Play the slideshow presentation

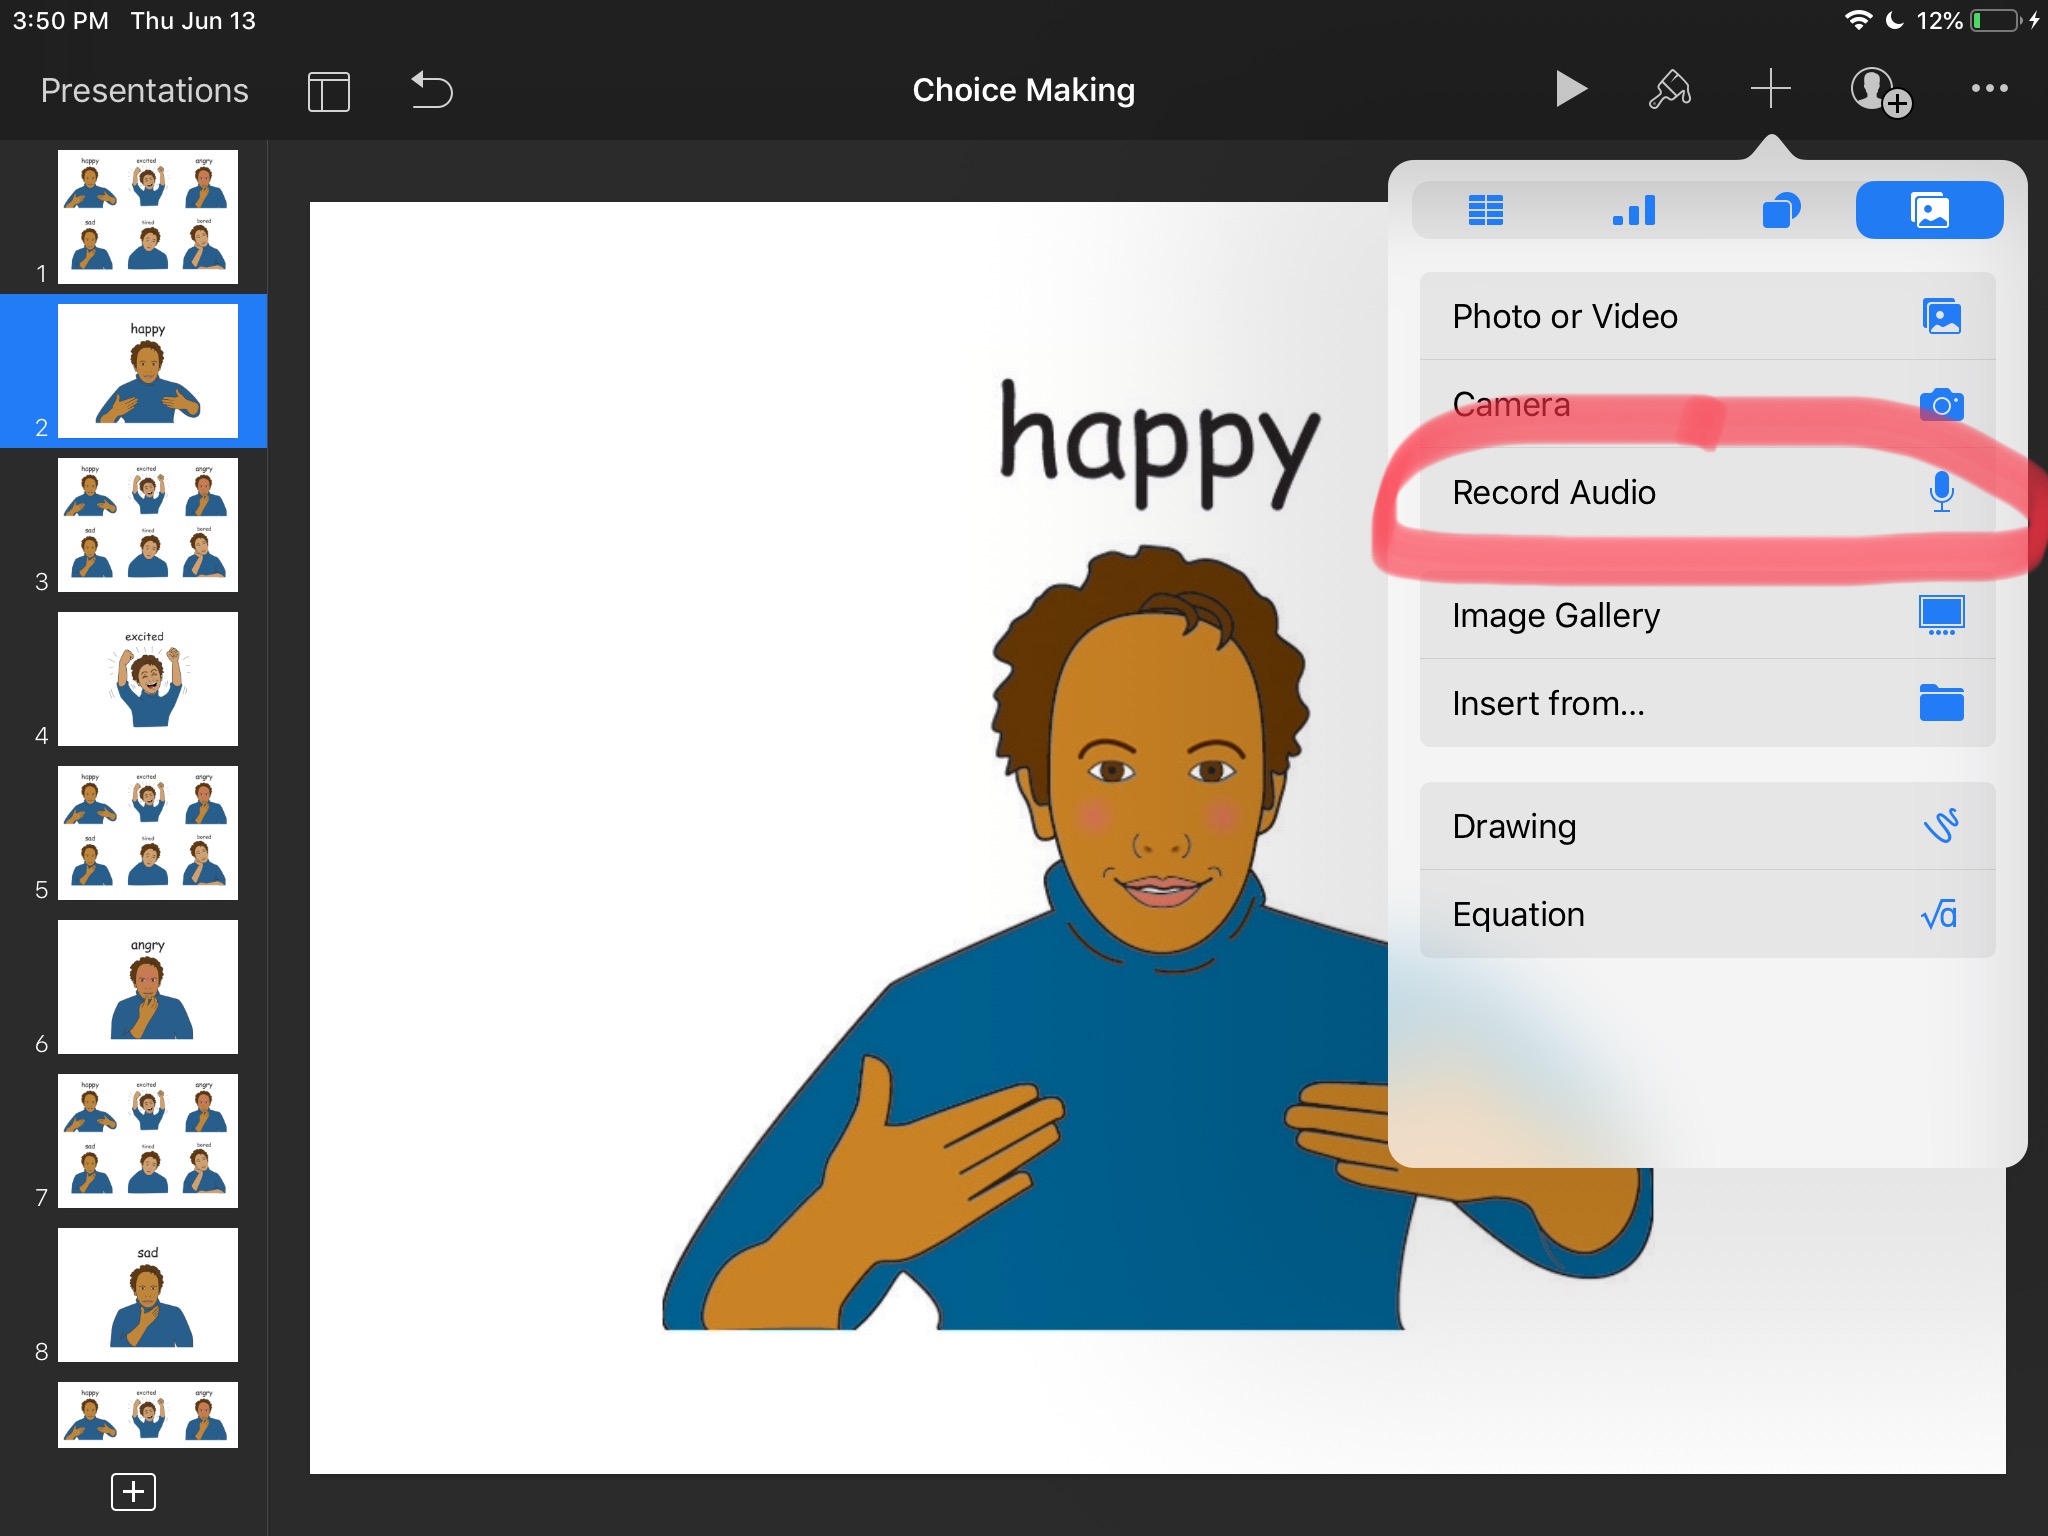click(1571, 89)
